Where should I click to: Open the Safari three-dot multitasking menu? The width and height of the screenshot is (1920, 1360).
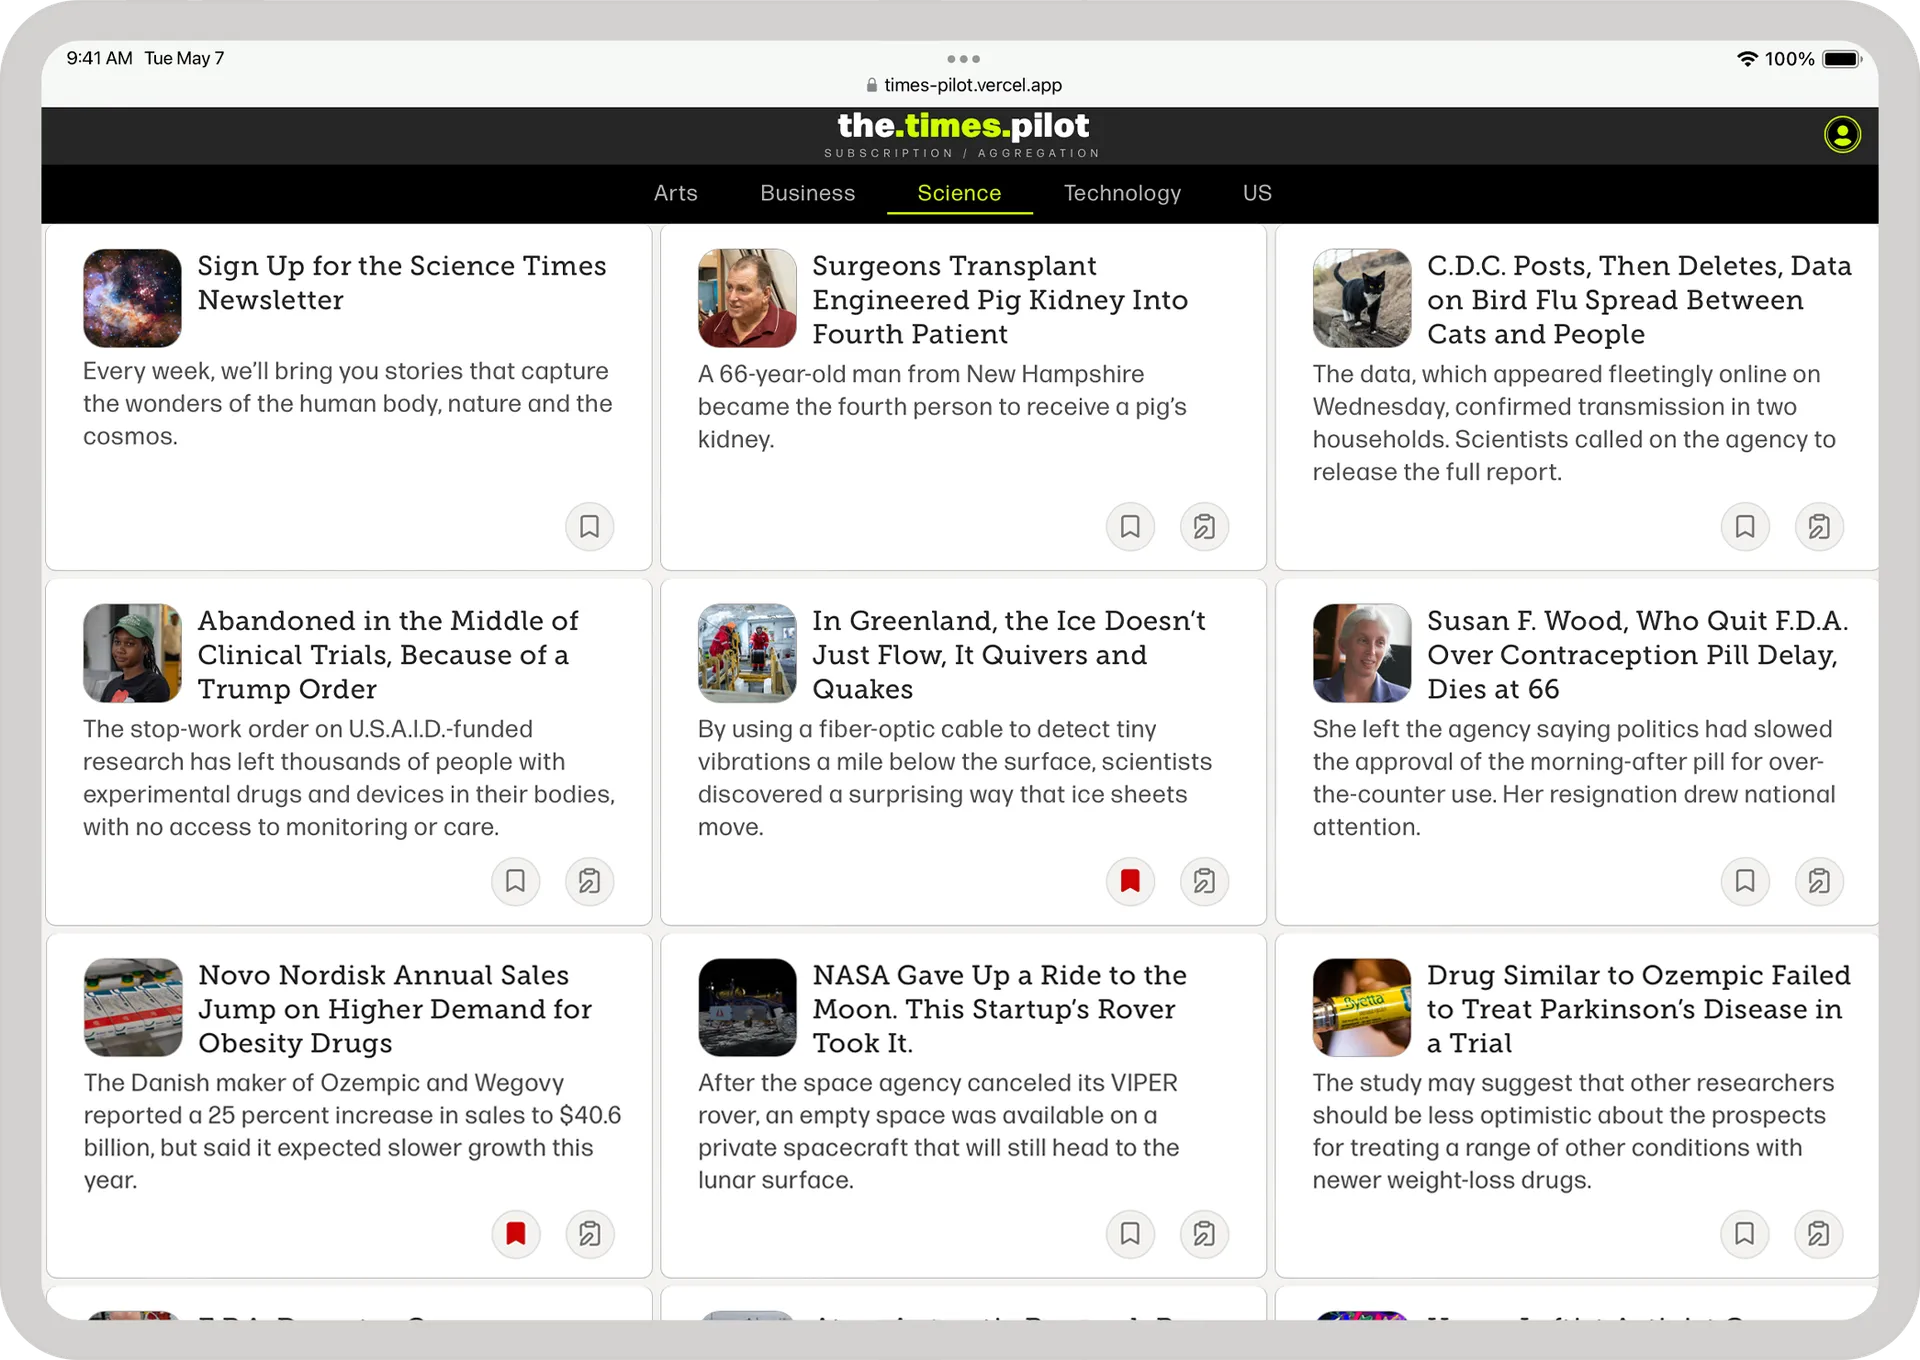point(963,59)
